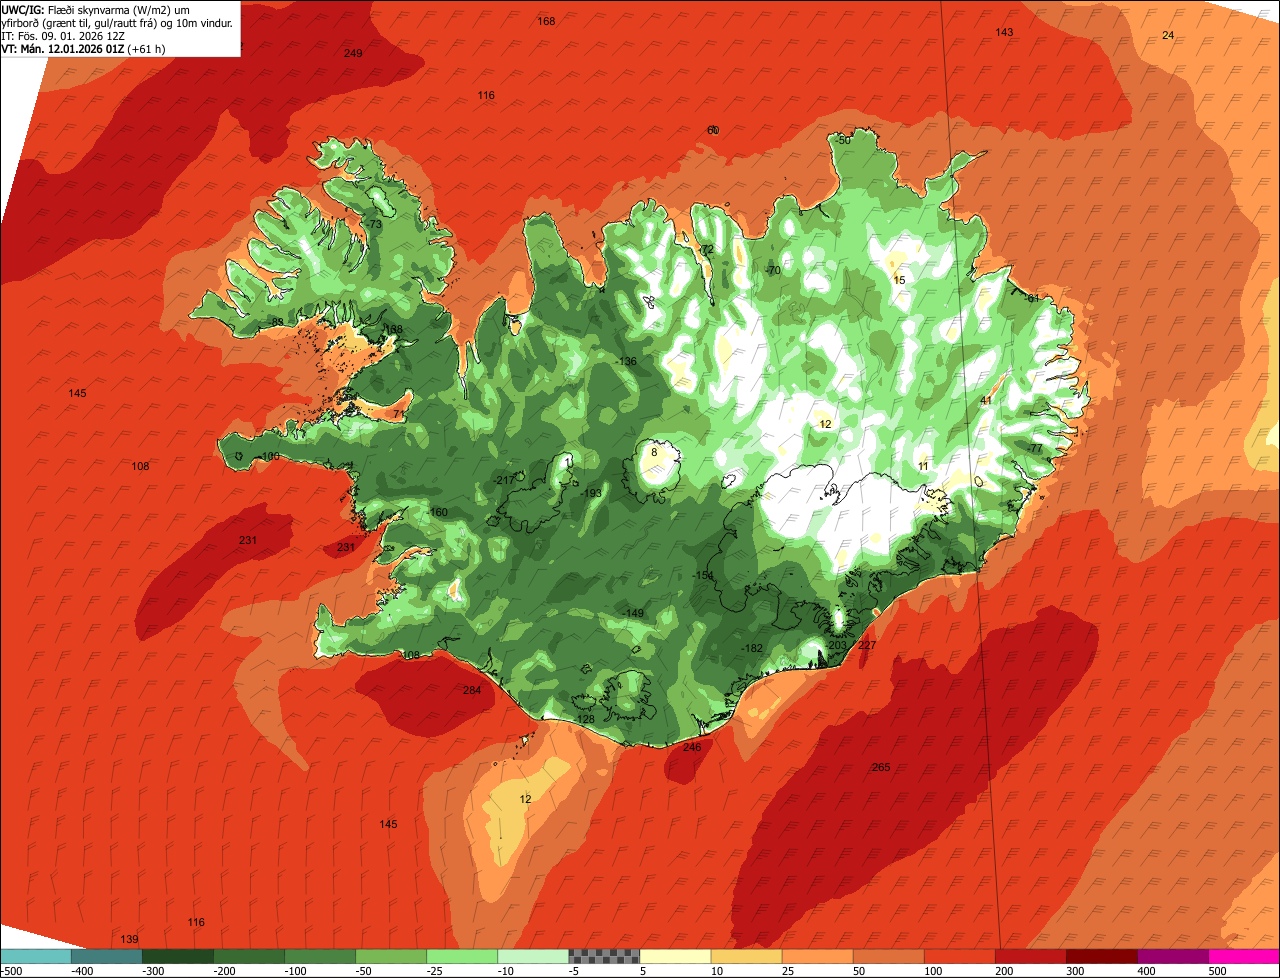
Task: Click the value 41 in east Iceland
Action: 986,400
